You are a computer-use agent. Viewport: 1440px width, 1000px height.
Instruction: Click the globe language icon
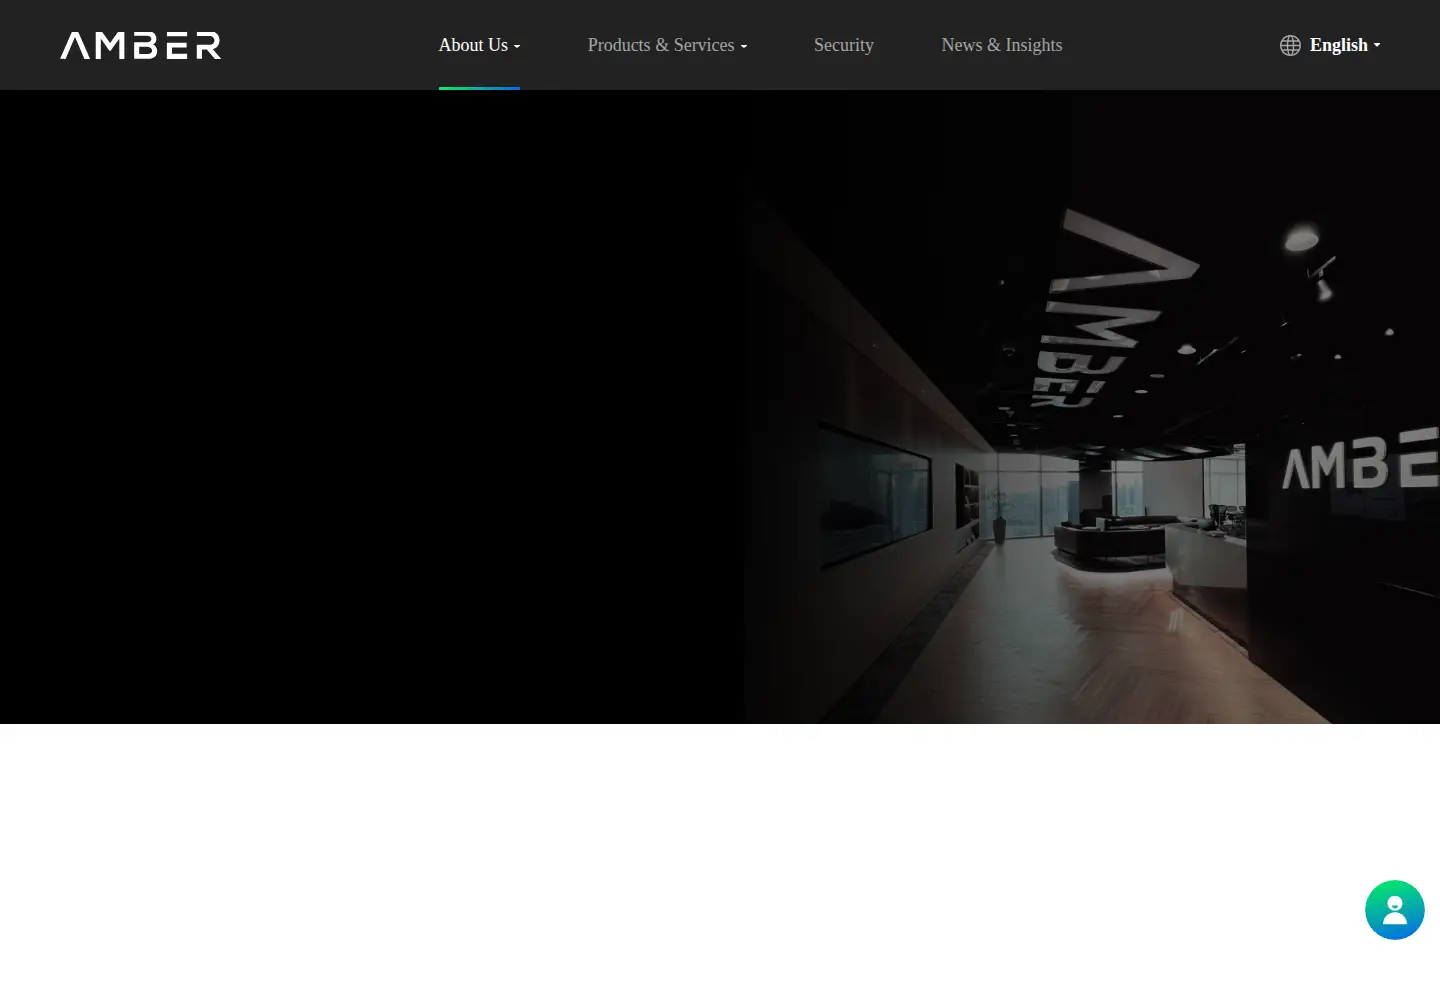tap(1290, 45)
